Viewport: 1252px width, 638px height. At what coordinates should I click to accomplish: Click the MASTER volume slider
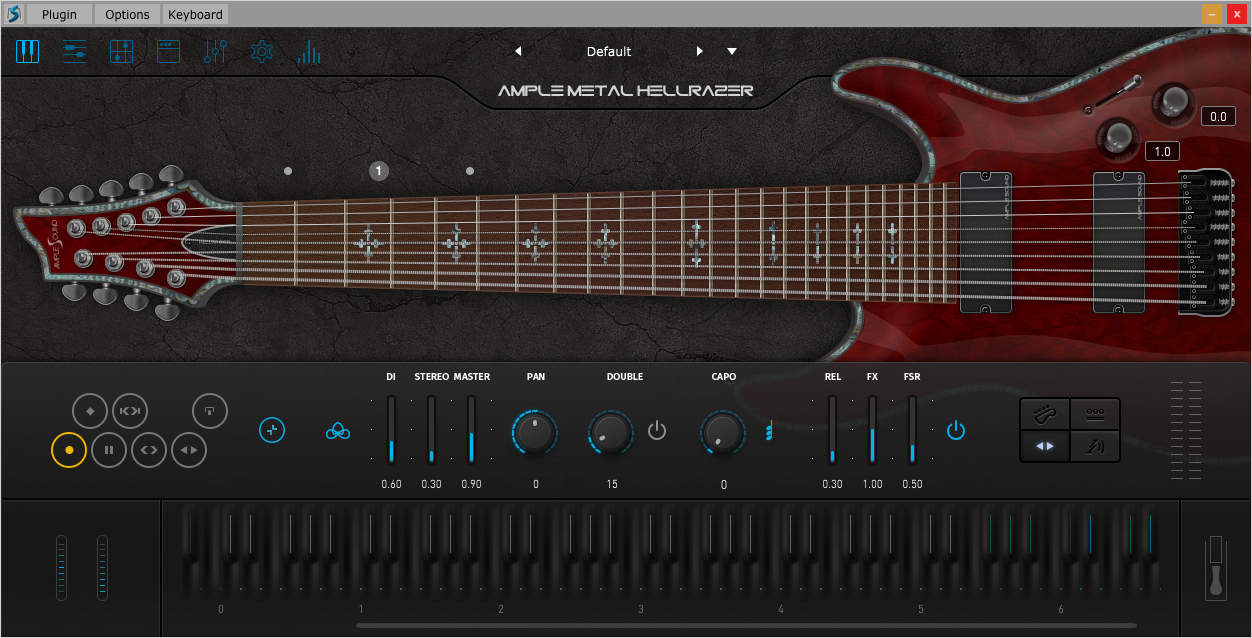[471, 429]
